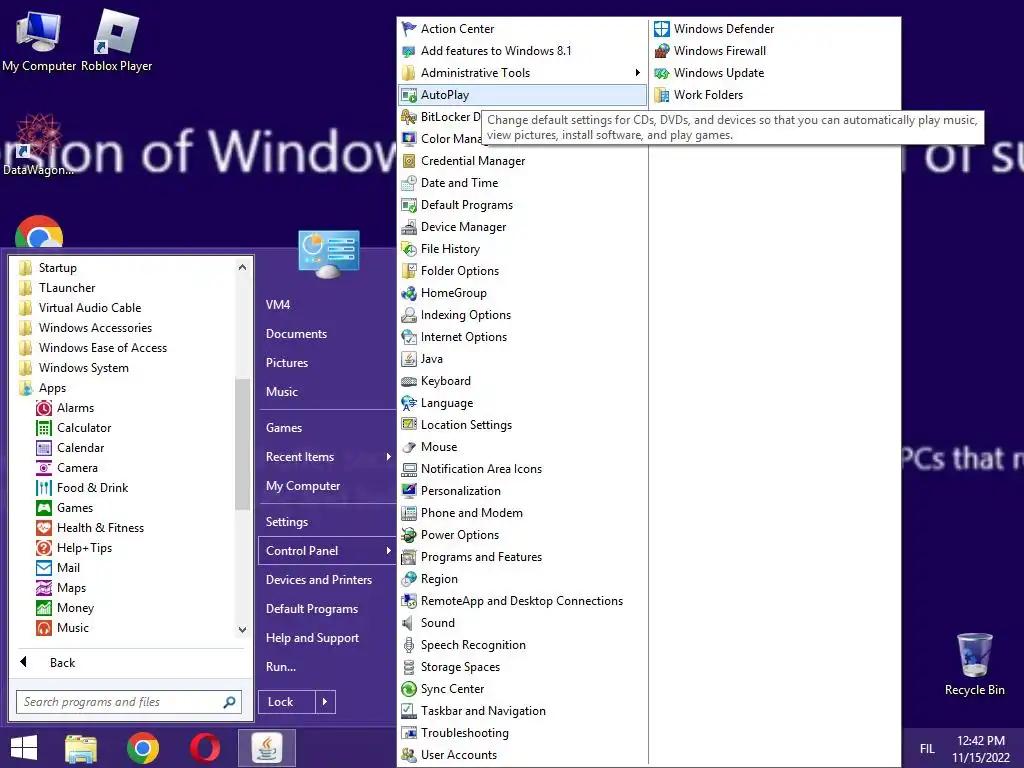1024x768 pixels.
Task: Click the Date and Time clock icon
Action: pos(409,183)
